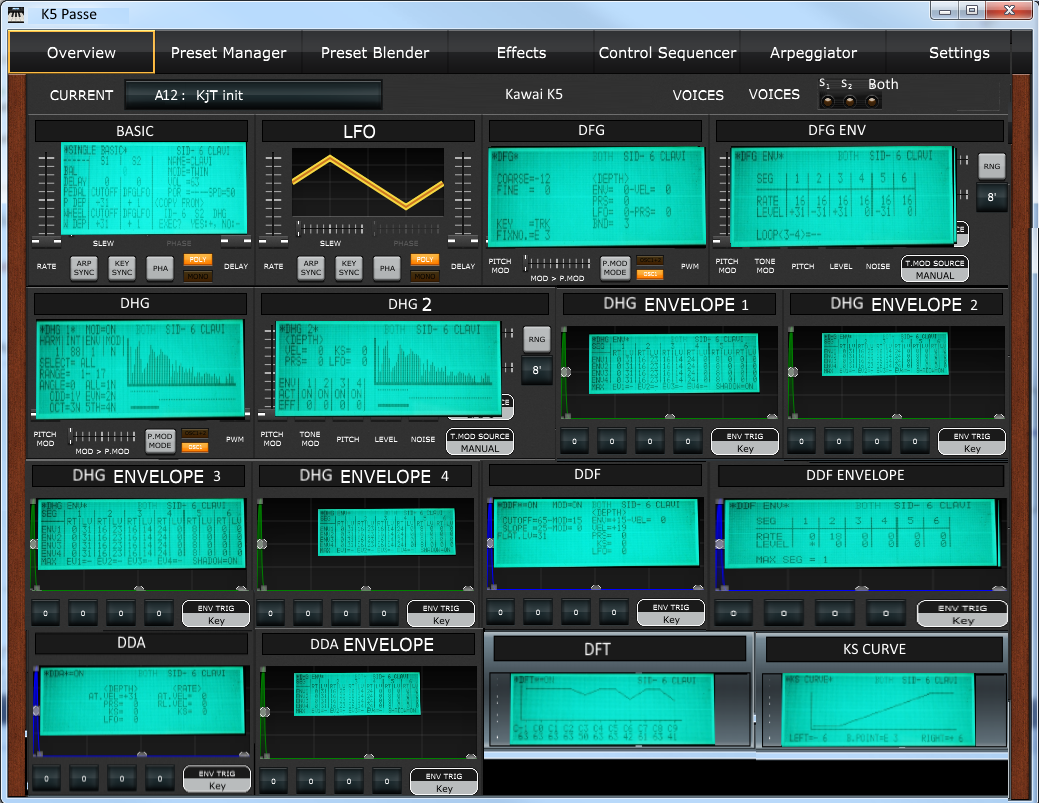Open the current preset A12 KjT init selector
The width and height of the screenshot is (1039, 803).
pos(253,95)
